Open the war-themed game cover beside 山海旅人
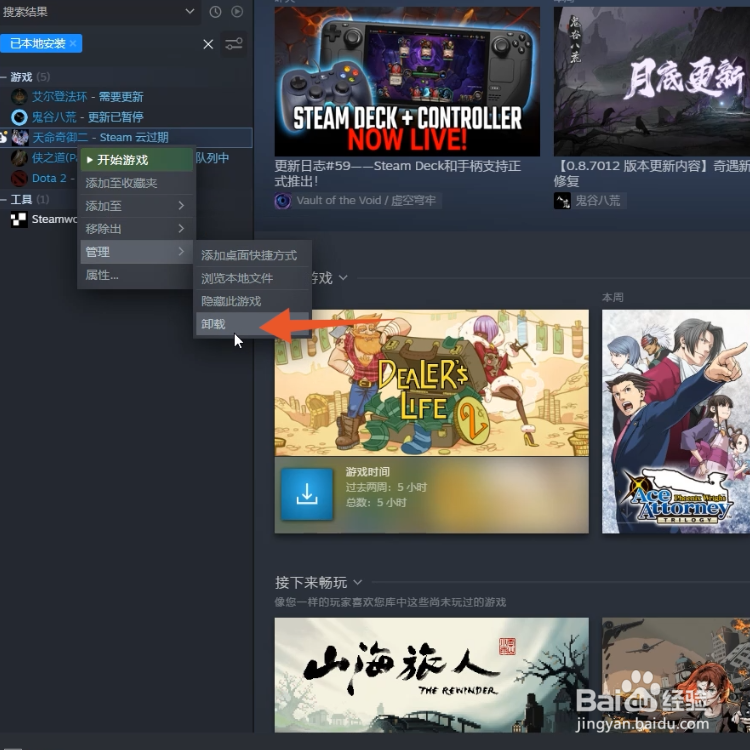The width and height of the screenshot is (750, 750). (675, 675)
